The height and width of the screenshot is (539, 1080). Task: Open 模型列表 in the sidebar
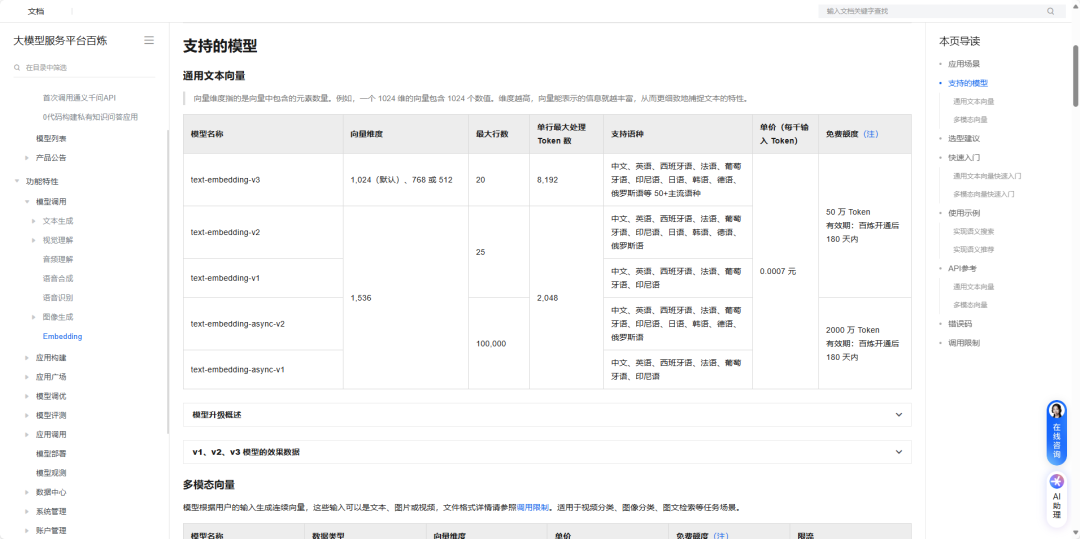click(51, 138)
